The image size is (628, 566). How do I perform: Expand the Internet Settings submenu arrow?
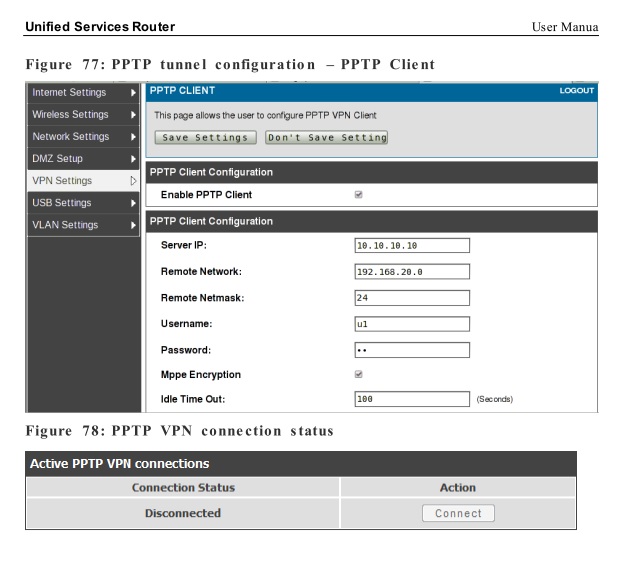tap(134, 93)
